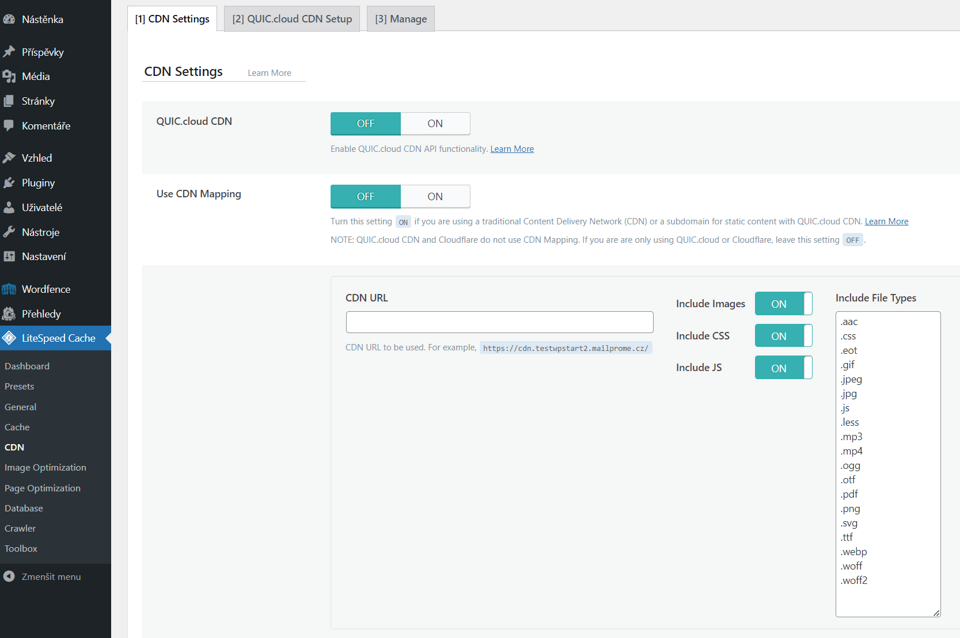Open the Presets submenu item
The image size is (960, 638).
[x=20, y=386]
